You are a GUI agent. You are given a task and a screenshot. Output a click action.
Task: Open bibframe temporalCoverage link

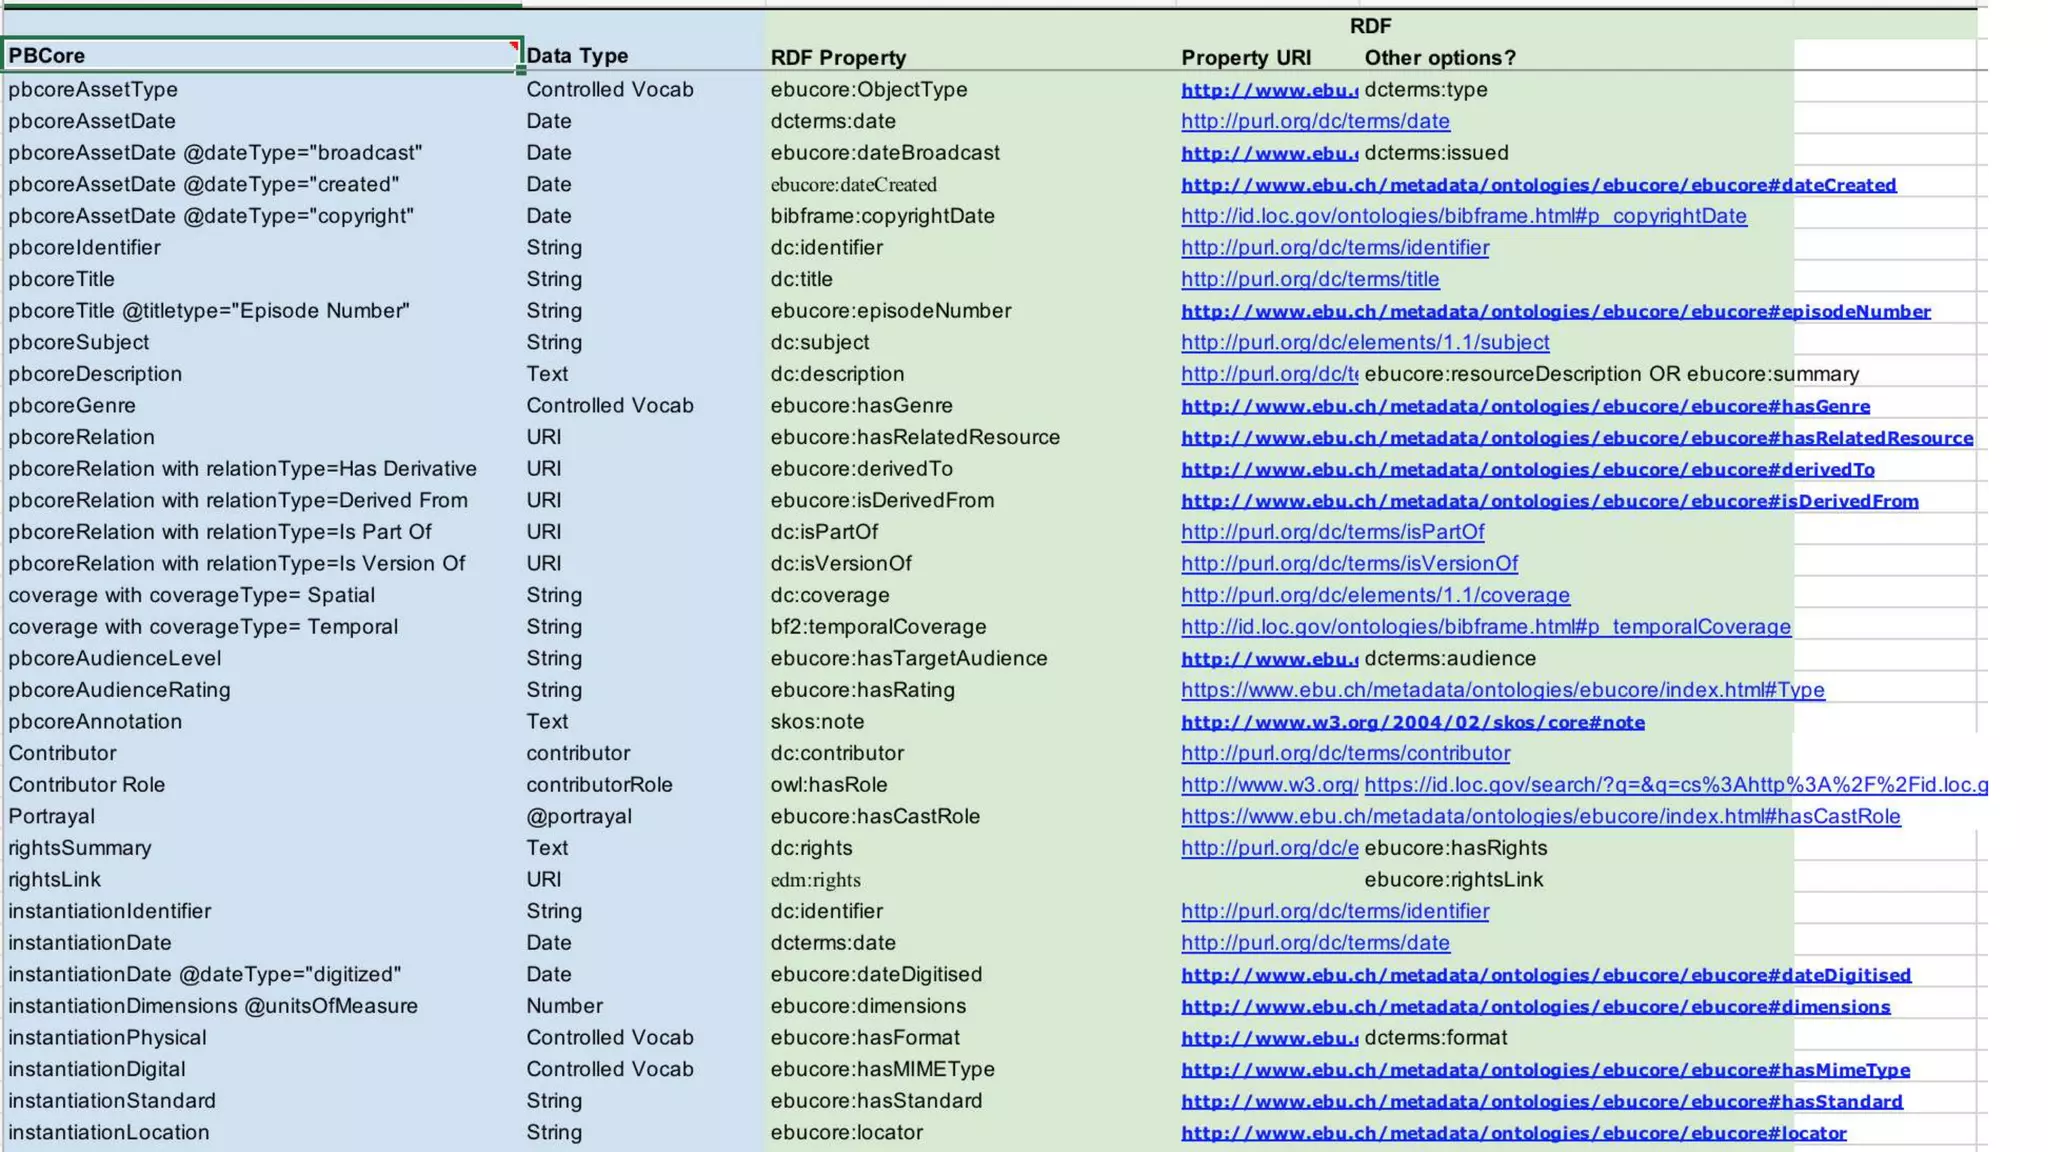(1485, 627)
